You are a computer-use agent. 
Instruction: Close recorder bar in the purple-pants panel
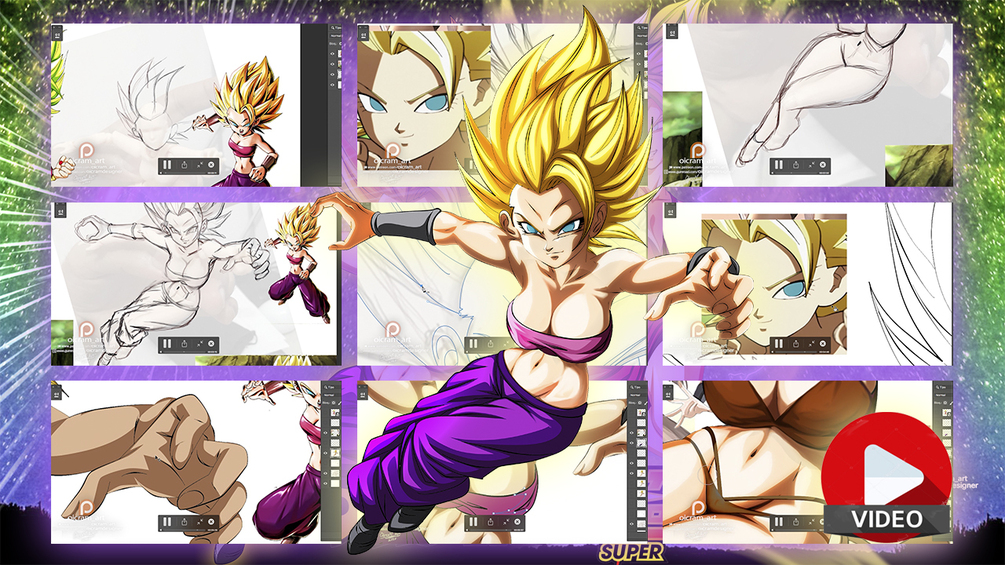pyautogui.click(x=517, y=522)
